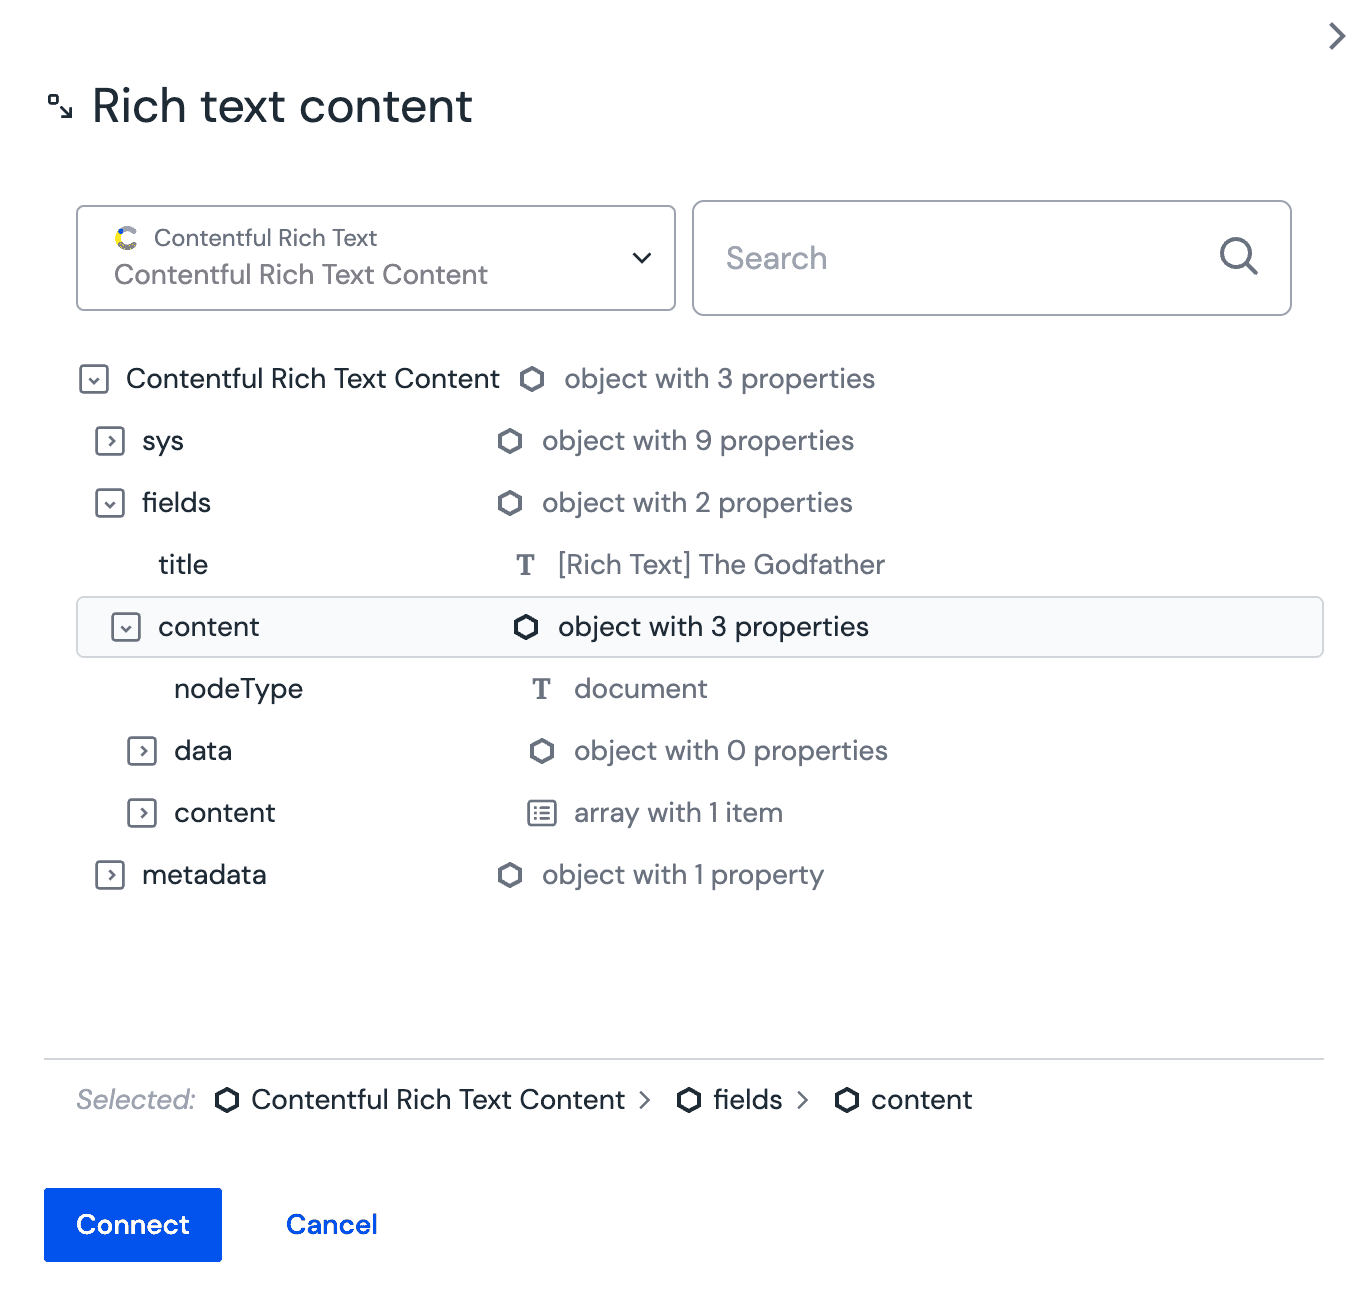Click the chevron arrow at top right
Viewport: 1372px width, 1298px height.
pyautogui.click(x=1337, y=36)
